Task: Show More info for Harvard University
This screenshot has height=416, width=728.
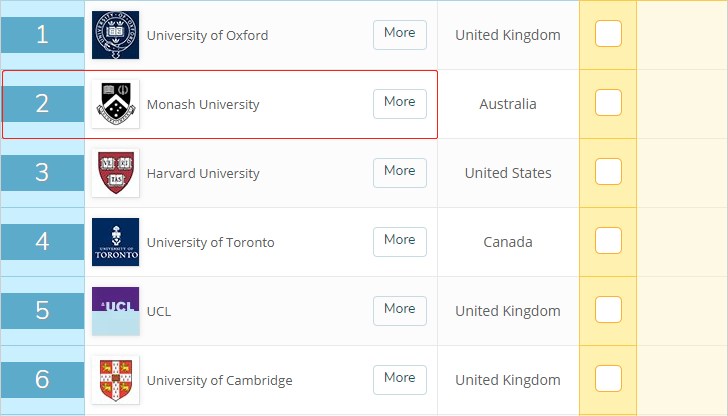Action: (x=400, y=173)
